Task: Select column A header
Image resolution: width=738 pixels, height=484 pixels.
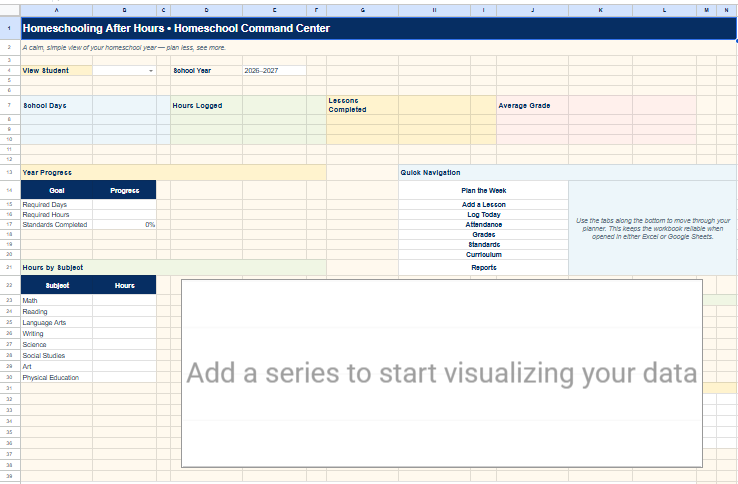Action: click(56, 10)
